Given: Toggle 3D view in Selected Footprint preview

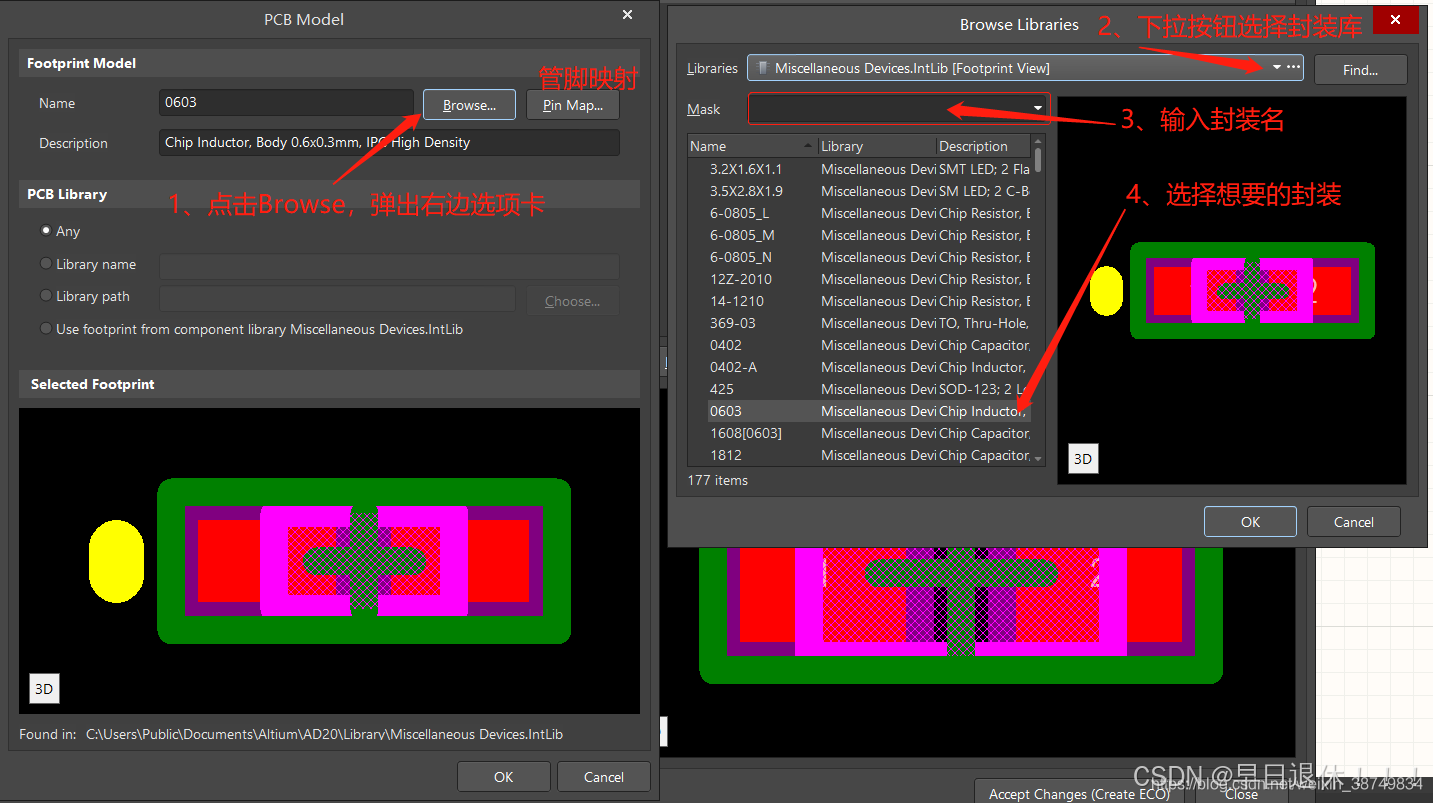Looking at the screenshot, I should (x=44, y=689).
